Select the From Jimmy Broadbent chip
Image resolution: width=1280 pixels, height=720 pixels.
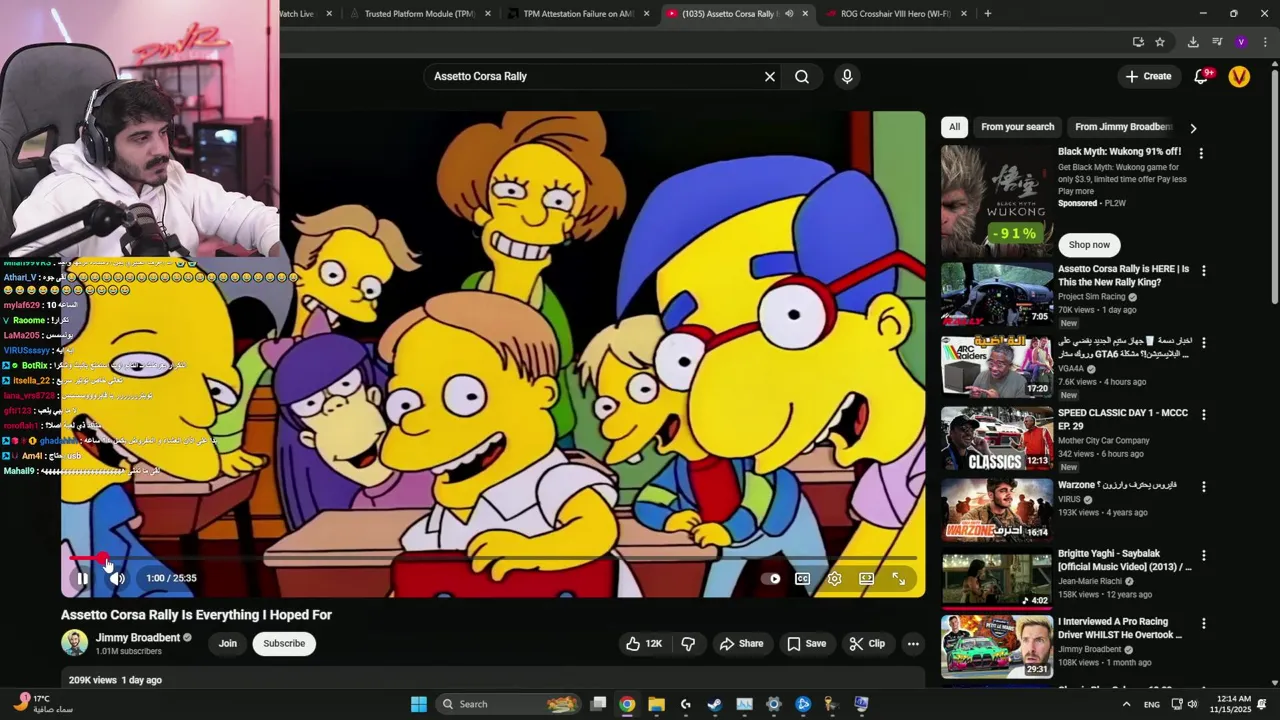pyautogui.click(x=1122, y=127)
